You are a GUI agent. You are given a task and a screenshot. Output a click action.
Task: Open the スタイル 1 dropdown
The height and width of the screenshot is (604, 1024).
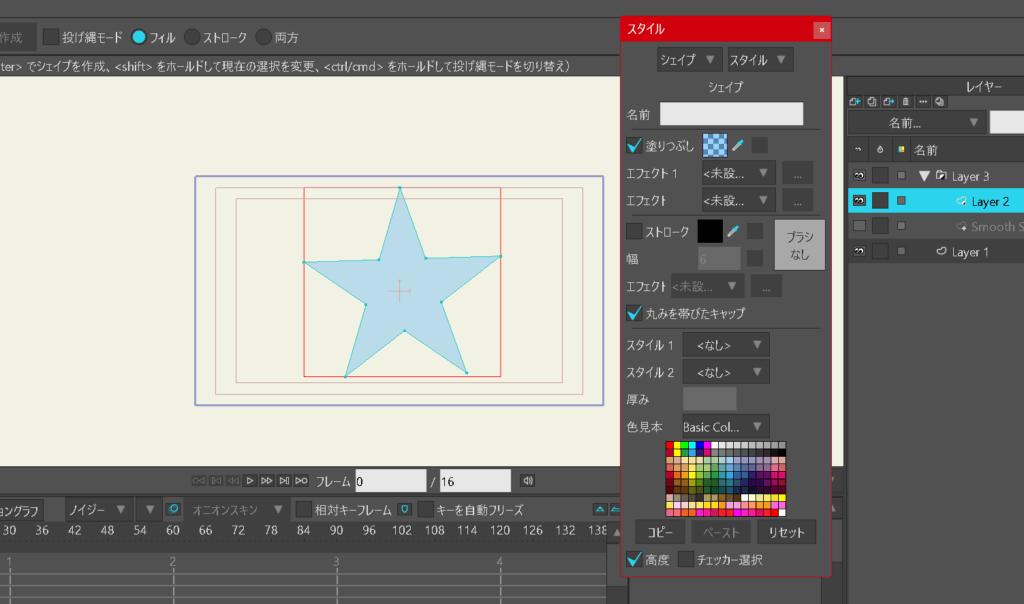[x=726, y=345]
